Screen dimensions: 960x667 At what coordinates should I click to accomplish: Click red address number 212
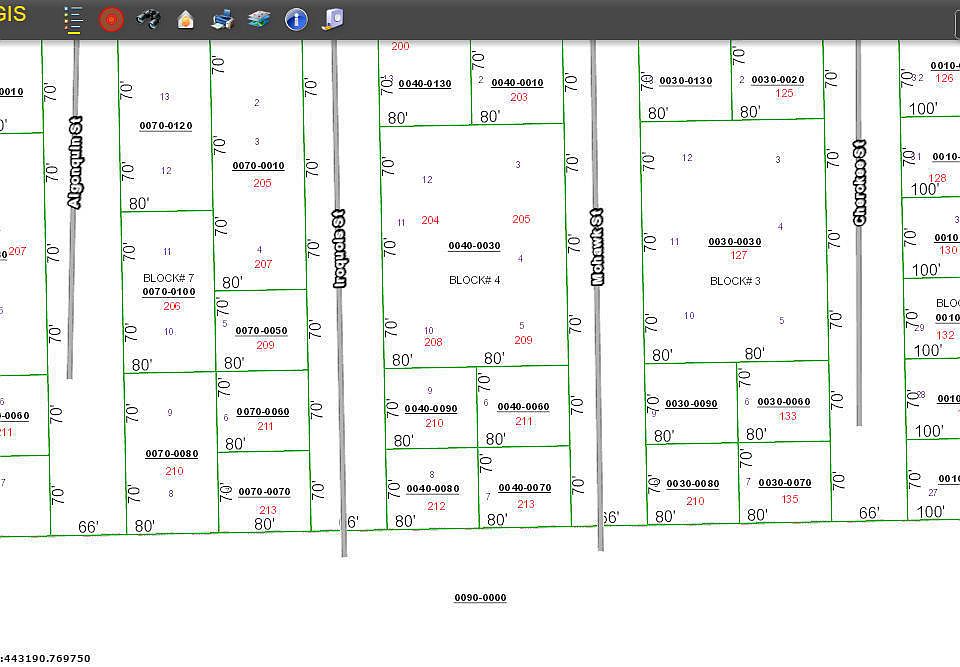437,506
